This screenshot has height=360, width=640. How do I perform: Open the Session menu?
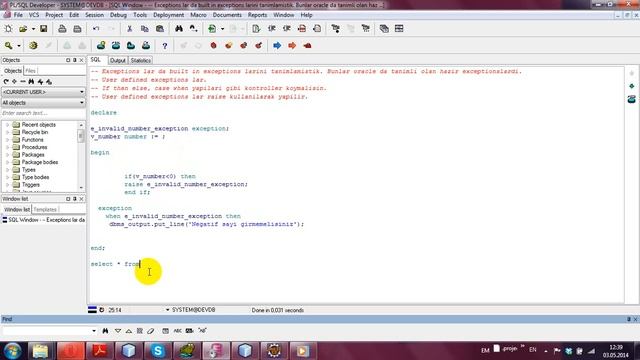point(94,15)
